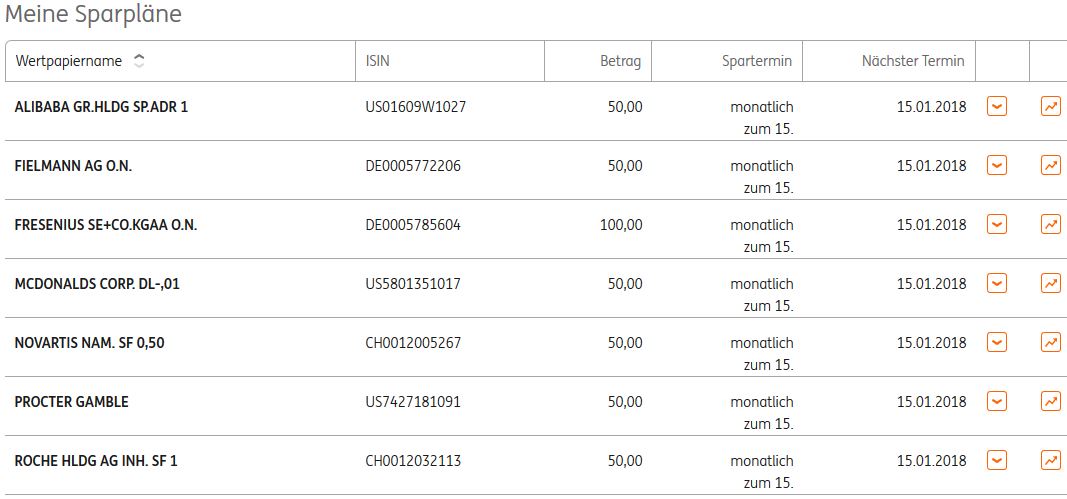View chart icon for PROCTER GAMBLE

point(1050,401)
